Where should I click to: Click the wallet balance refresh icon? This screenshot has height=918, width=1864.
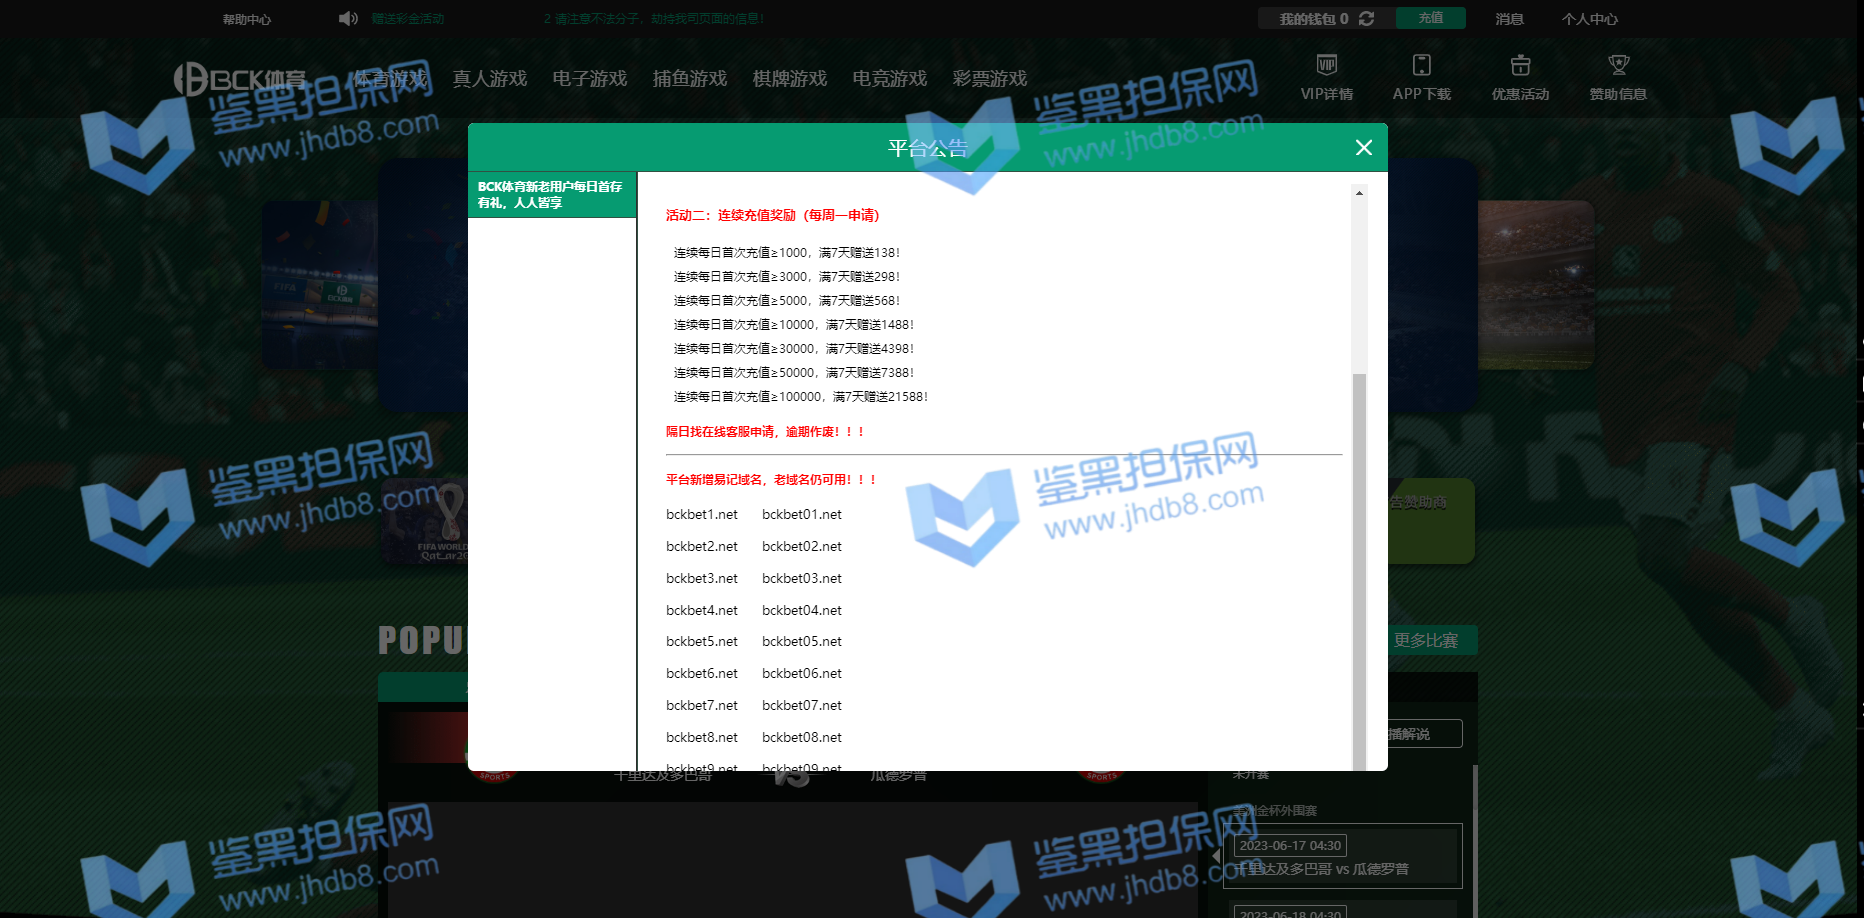(x=1367, y=19)
